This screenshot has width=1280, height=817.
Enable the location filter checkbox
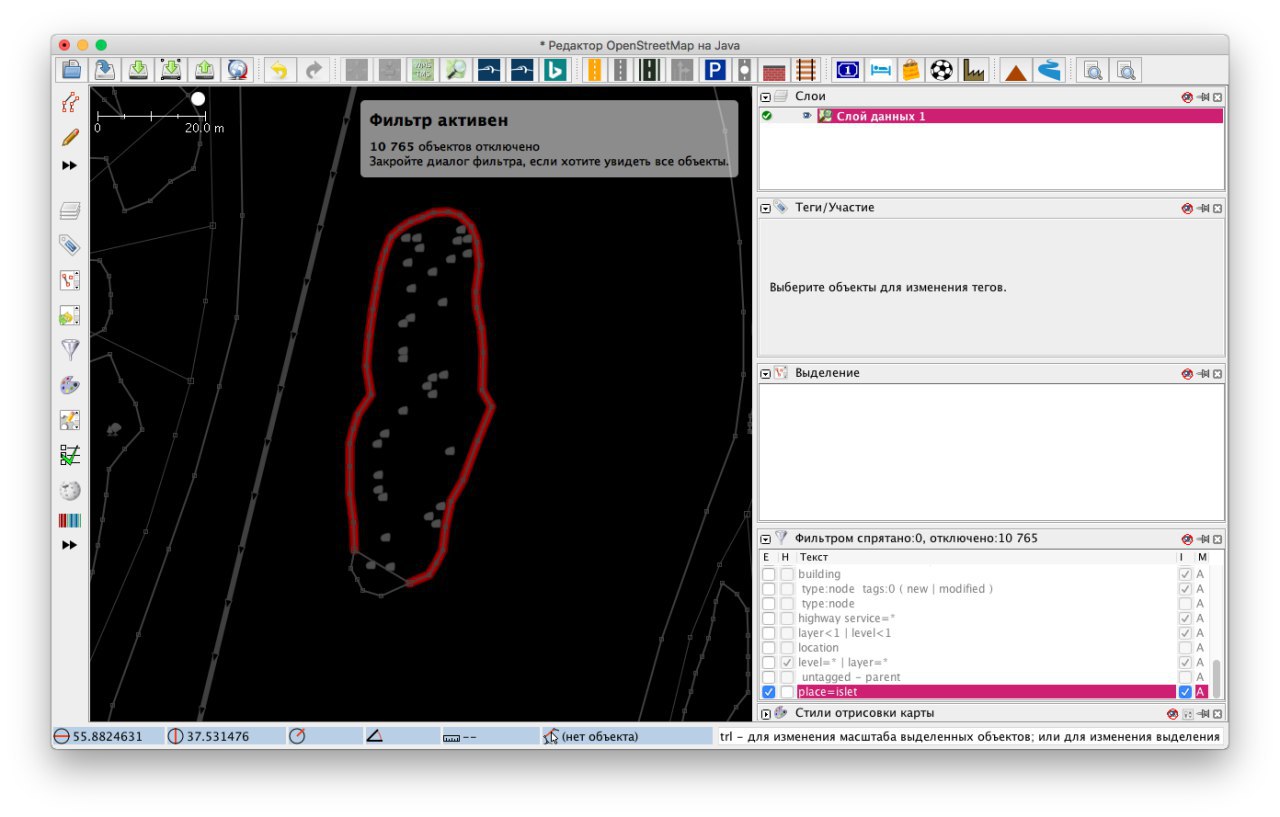768,648
